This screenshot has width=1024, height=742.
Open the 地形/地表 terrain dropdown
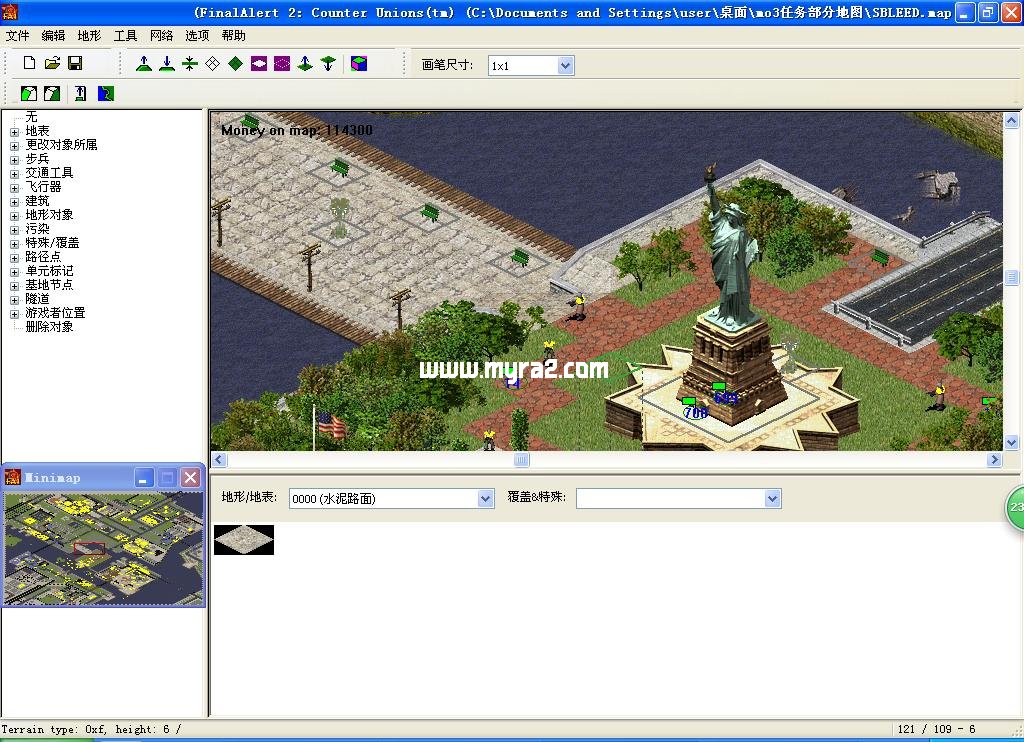tap(485, 498)
